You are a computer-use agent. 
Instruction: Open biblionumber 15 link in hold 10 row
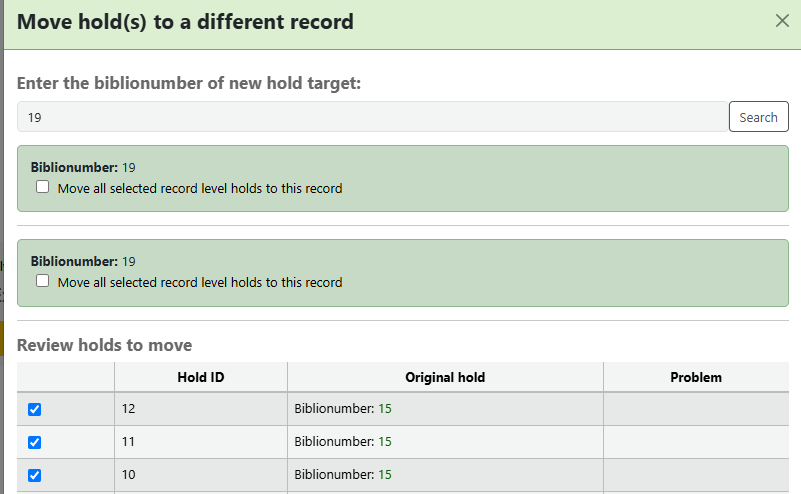click(x=384, y=475)
